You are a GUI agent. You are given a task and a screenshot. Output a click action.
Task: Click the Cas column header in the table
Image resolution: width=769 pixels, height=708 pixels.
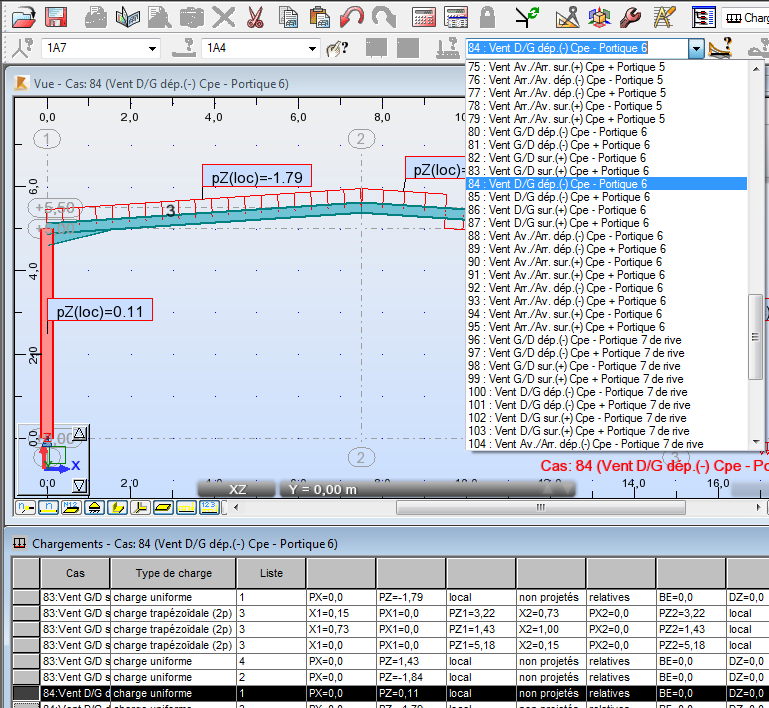(x=75, y=573)
